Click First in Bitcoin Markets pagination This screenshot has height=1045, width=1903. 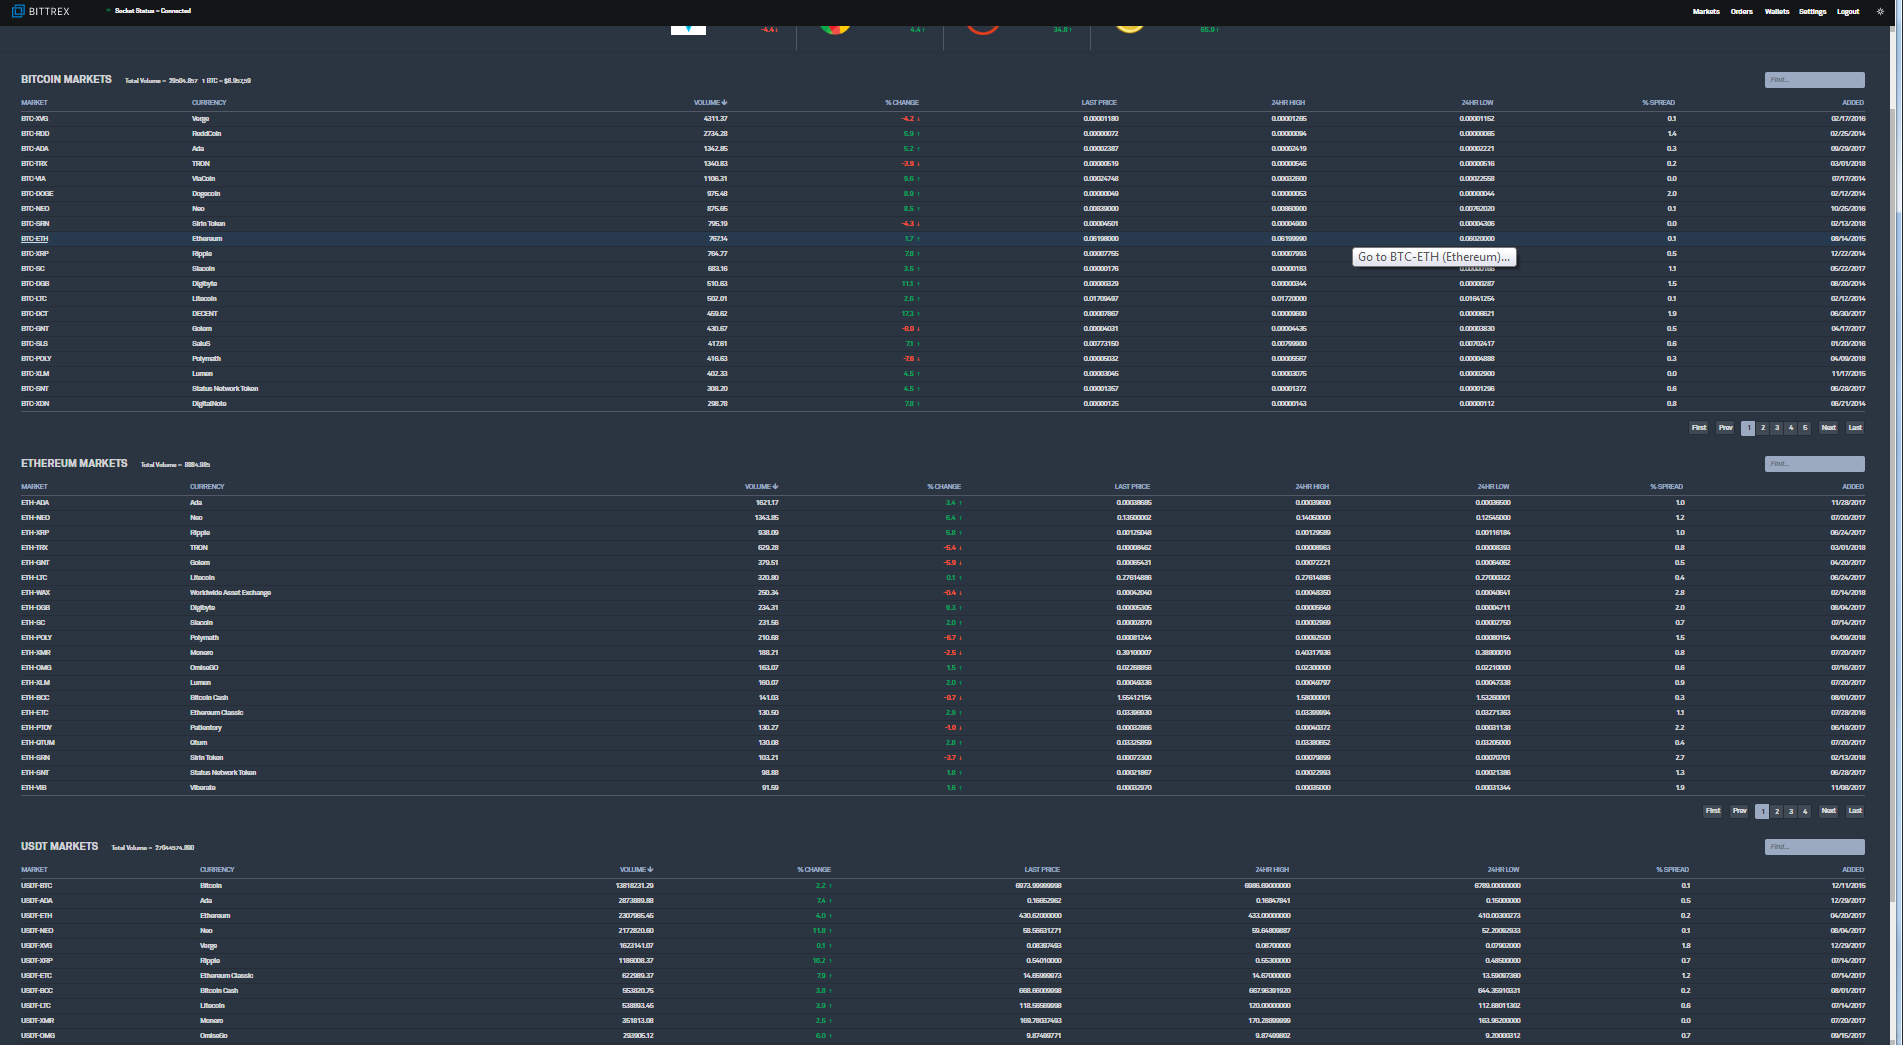click(x=1699, y=428)
